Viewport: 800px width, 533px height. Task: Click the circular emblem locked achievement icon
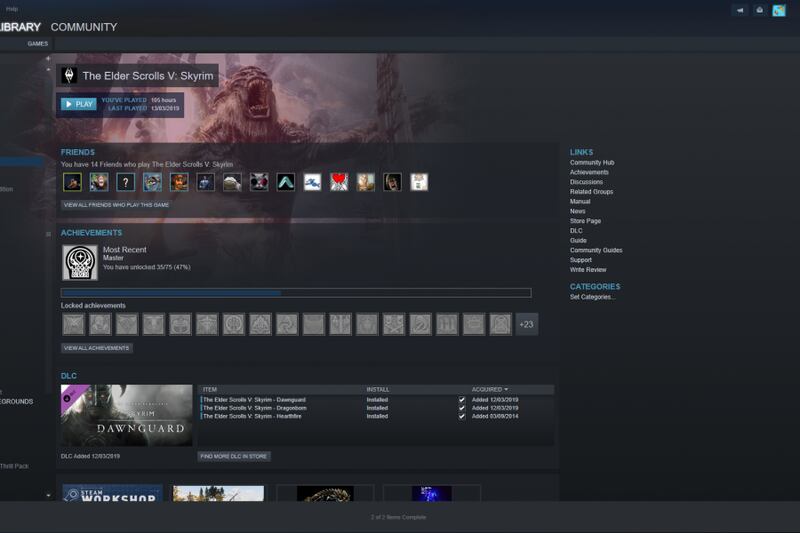click(x=234, y=324)
